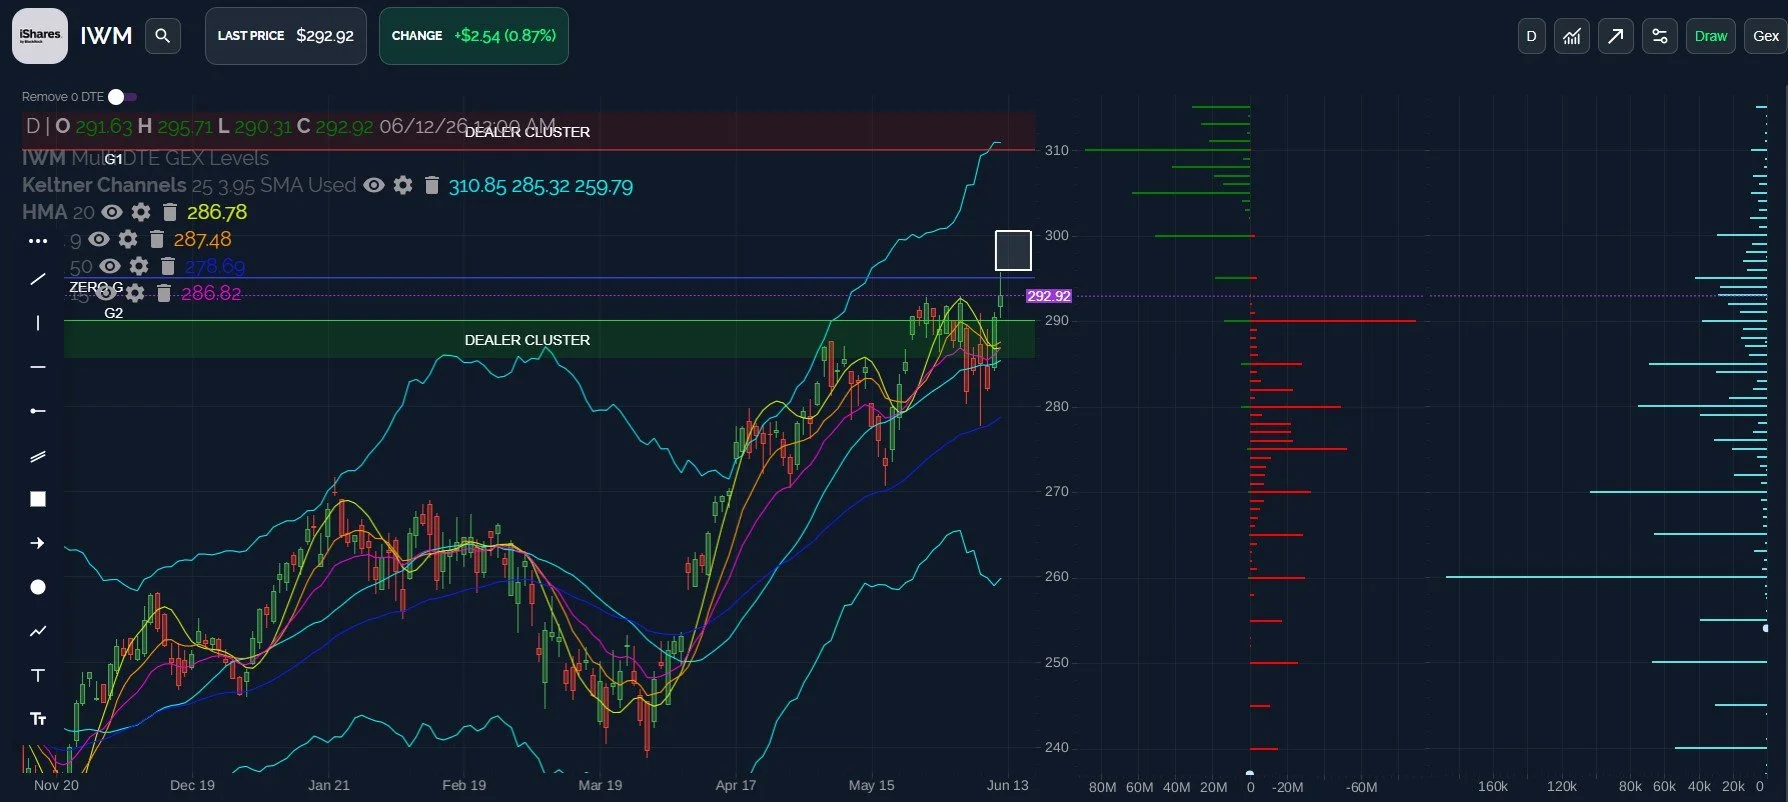Open settings for the 286.82 indicator
The image size is (1788, 802).
135,293
